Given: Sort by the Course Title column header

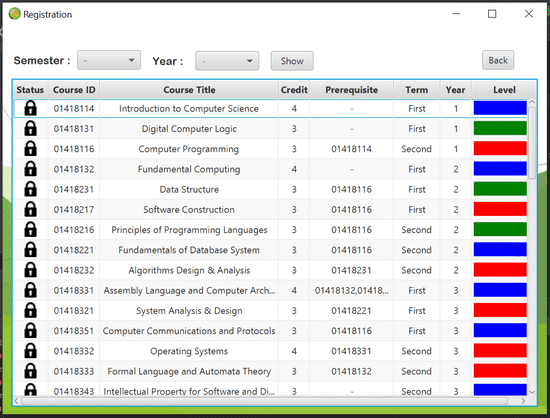Looking at the screenshot, I should [189, 90].
